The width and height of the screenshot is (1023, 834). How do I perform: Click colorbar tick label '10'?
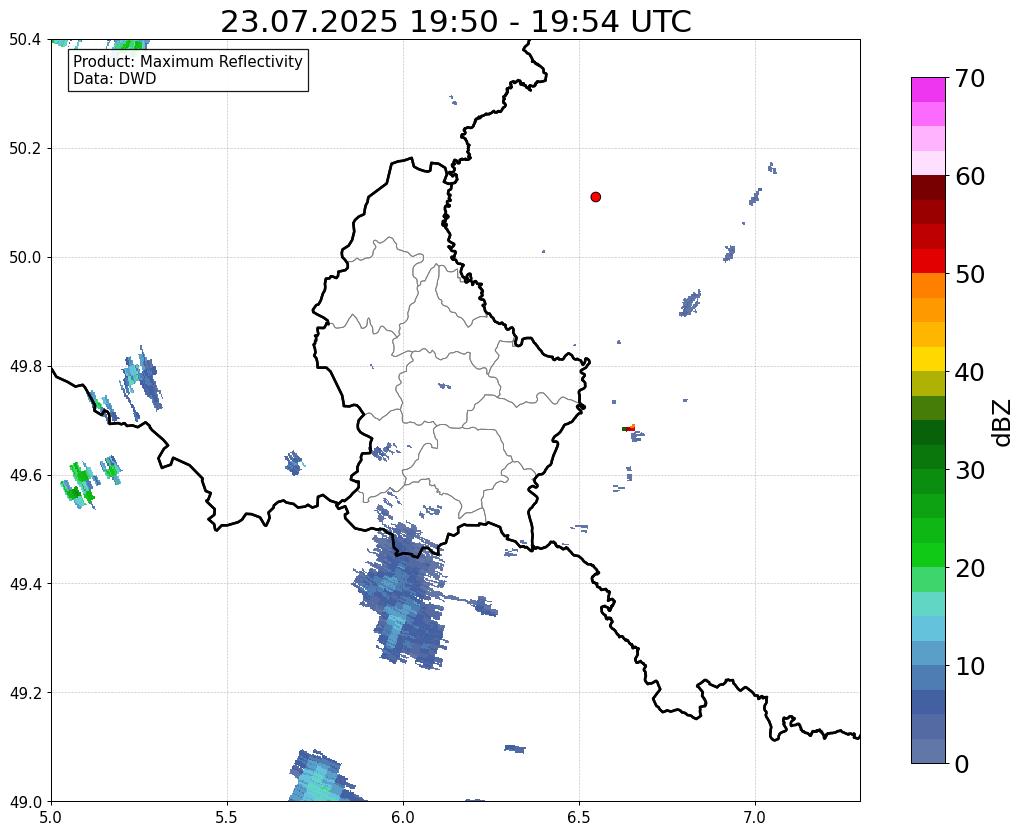coord(970,666)
